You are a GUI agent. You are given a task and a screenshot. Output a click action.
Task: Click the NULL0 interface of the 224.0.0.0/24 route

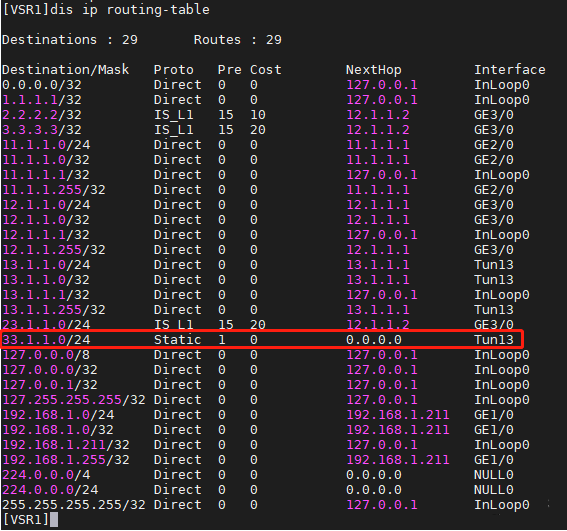click(x=494, y=490)
